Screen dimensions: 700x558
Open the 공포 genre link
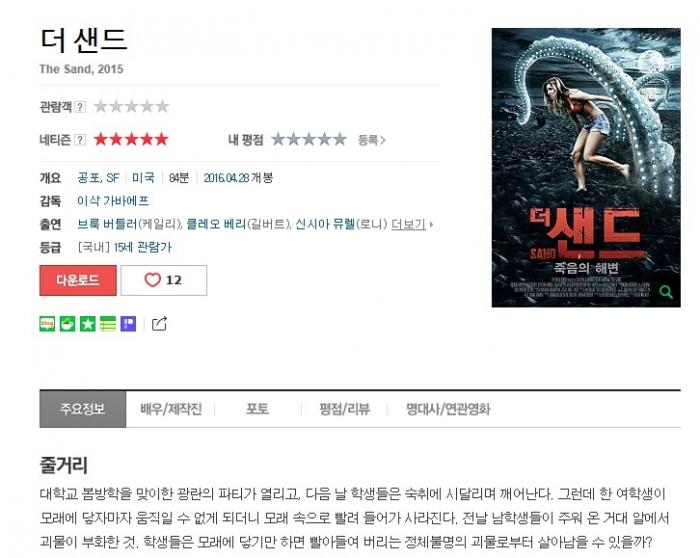(x=89, y=178)
